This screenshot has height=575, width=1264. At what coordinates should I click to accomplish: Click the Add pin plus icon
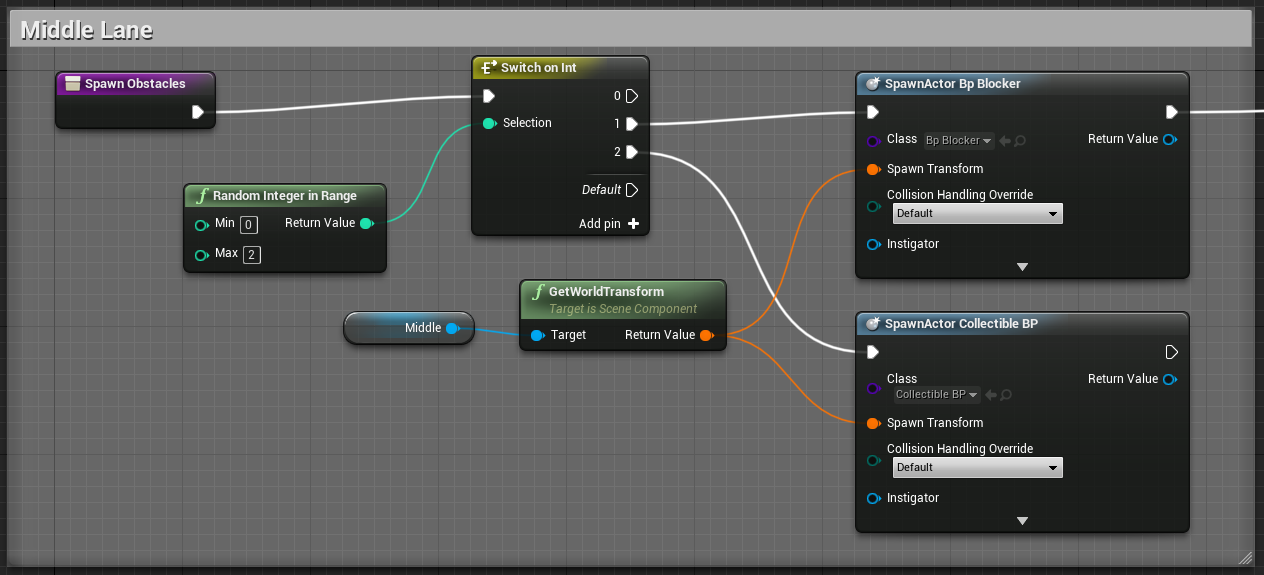633,224
